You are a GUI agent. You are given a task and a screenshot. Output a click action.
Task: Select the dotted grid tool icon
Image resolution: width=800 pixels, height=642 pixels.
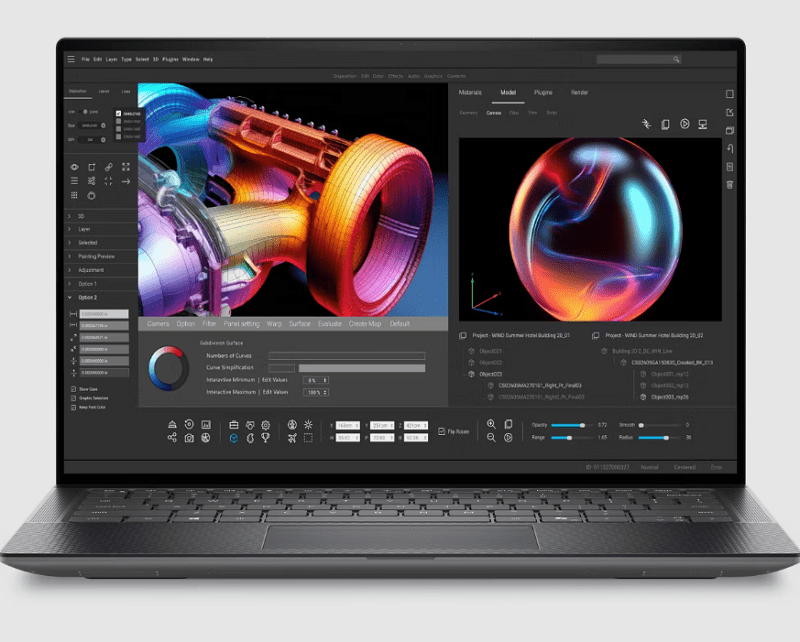coord(74,195)
